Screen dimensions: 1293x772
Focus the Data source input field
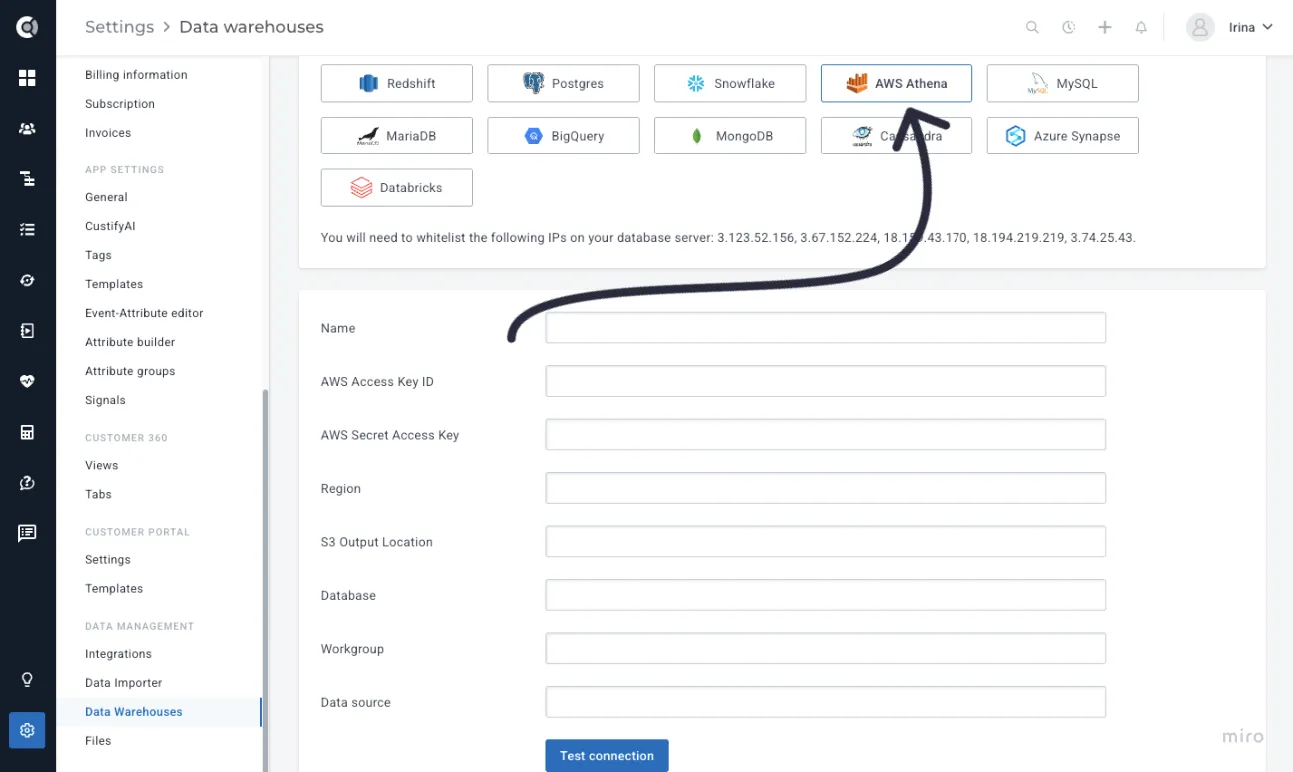pyautogui.click(x=826, y=702)
